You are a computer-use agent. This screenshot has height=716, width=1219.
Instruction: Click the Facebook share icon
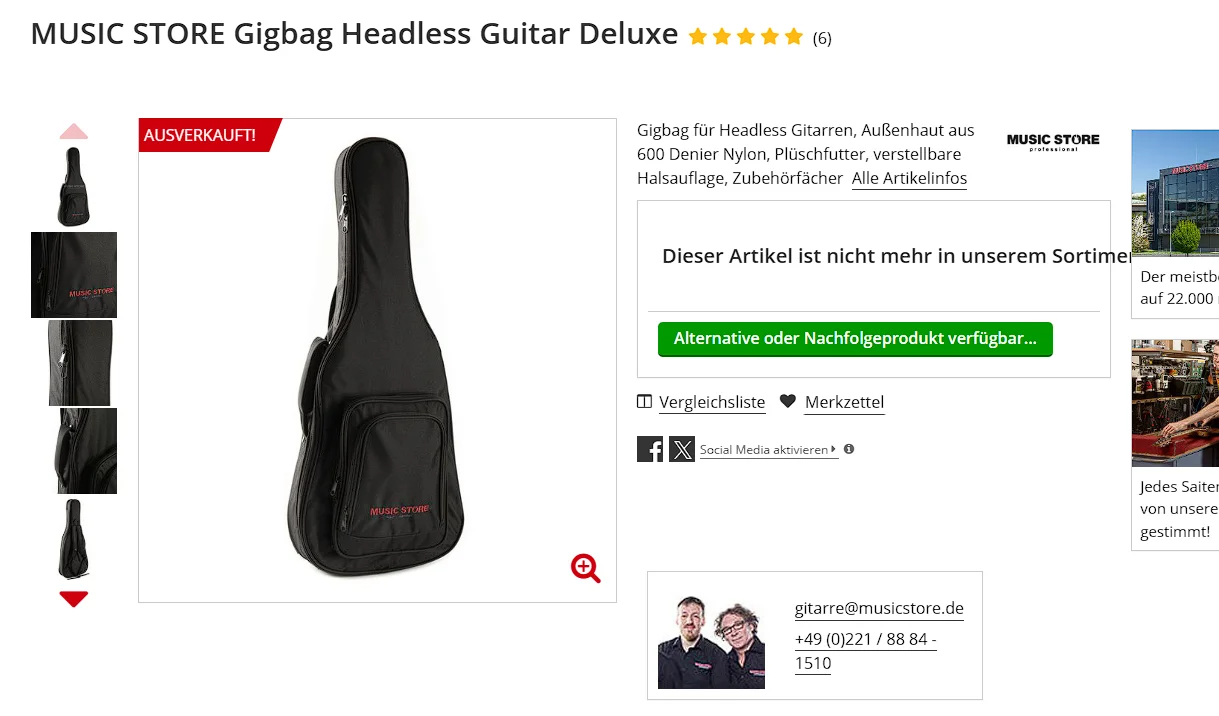coord(650,449)
